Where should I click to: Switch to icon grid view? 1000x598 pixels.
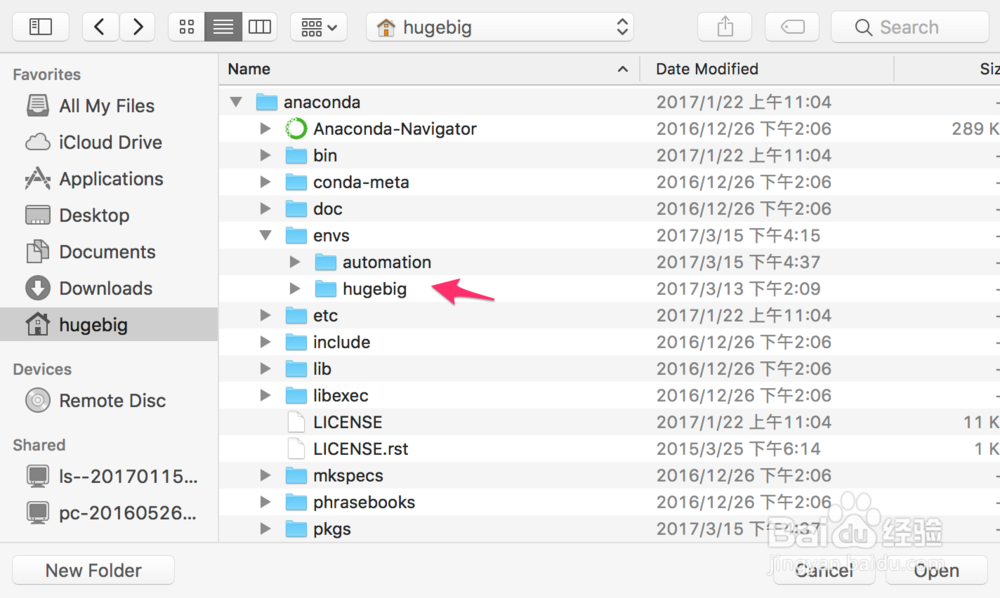pos(186,26)
